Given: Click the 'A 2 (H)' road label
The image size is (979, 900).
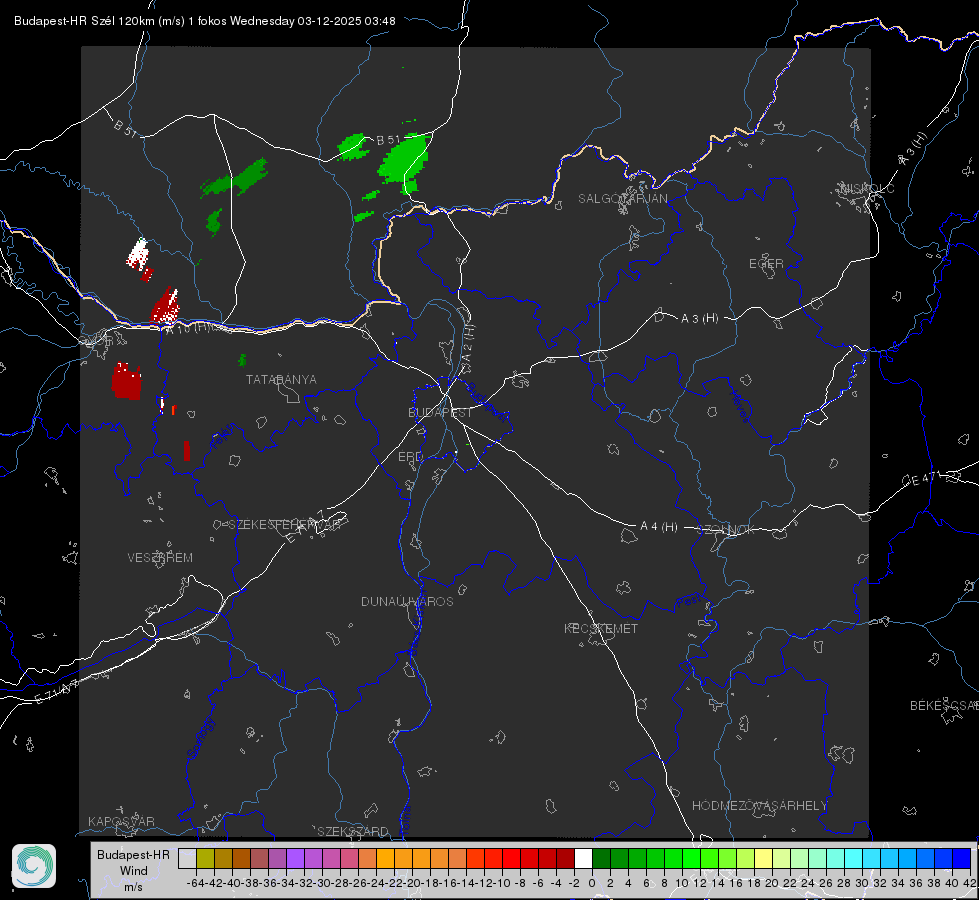Looking at the screenshot, I should tap(468, 344).
